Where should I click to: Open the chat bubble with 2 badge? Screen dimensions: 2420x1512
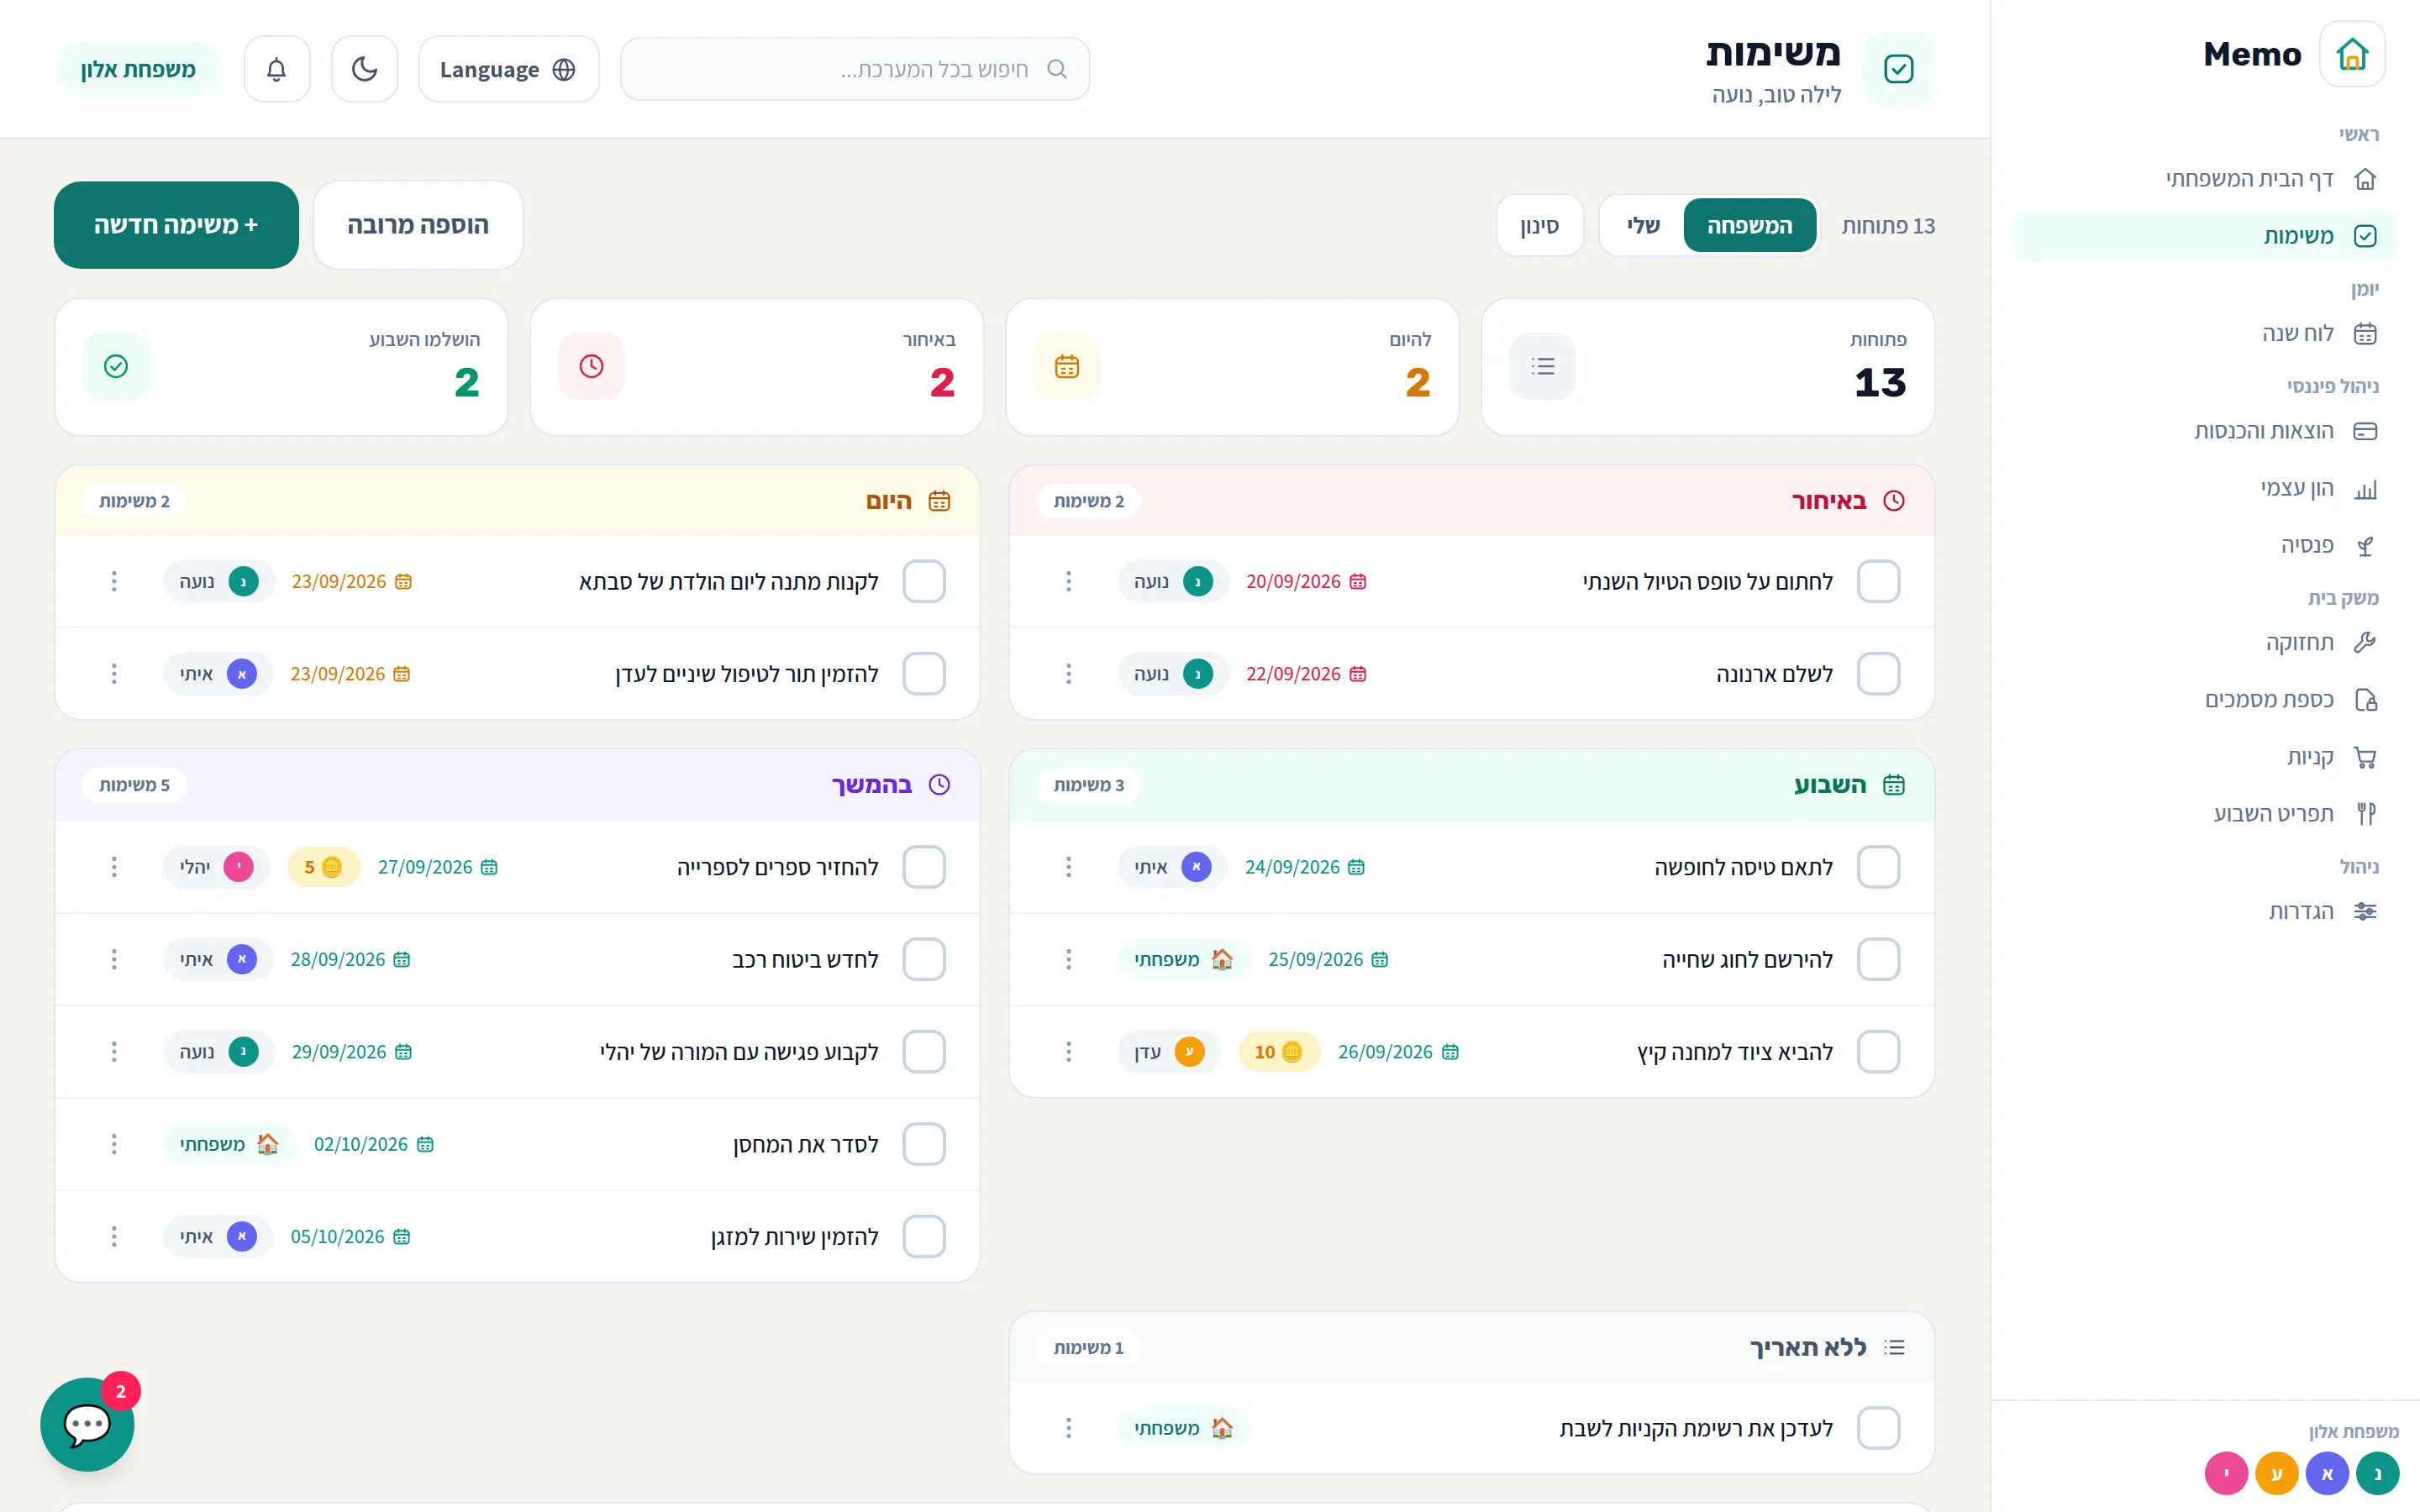[x=88, y=1424]
